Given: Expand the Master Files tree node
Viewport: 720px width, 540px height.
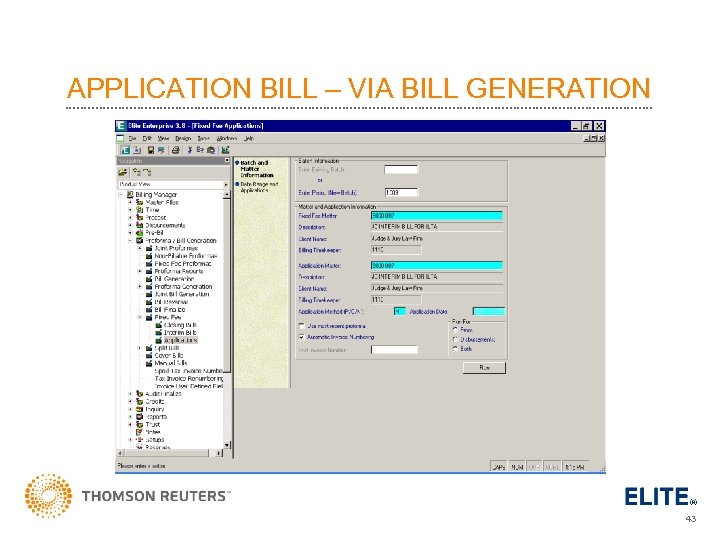Looking at the screenshot, I should pos(130,202).
